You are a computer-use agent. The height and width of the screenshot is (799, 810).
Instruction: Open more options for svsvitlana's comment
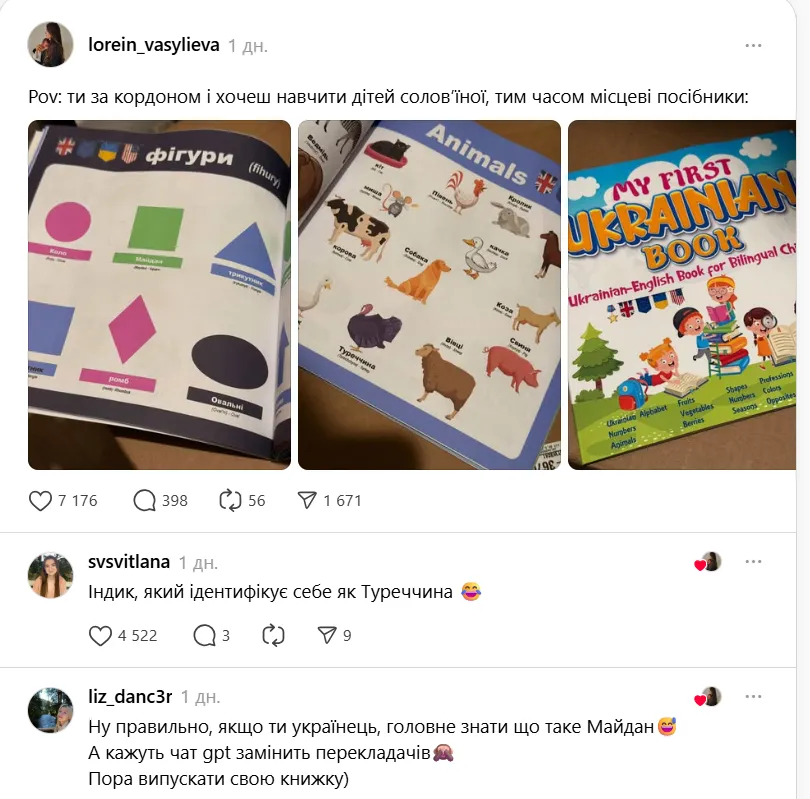[753, 561]
